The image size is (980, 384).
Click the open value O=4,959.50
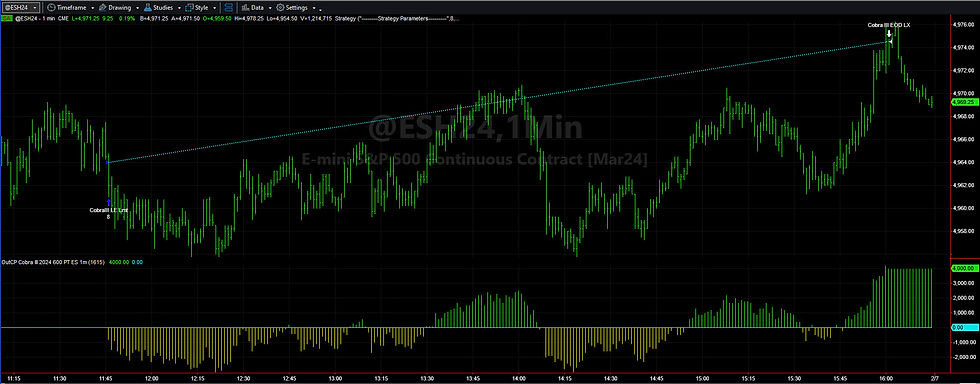[x=217, y=19]
